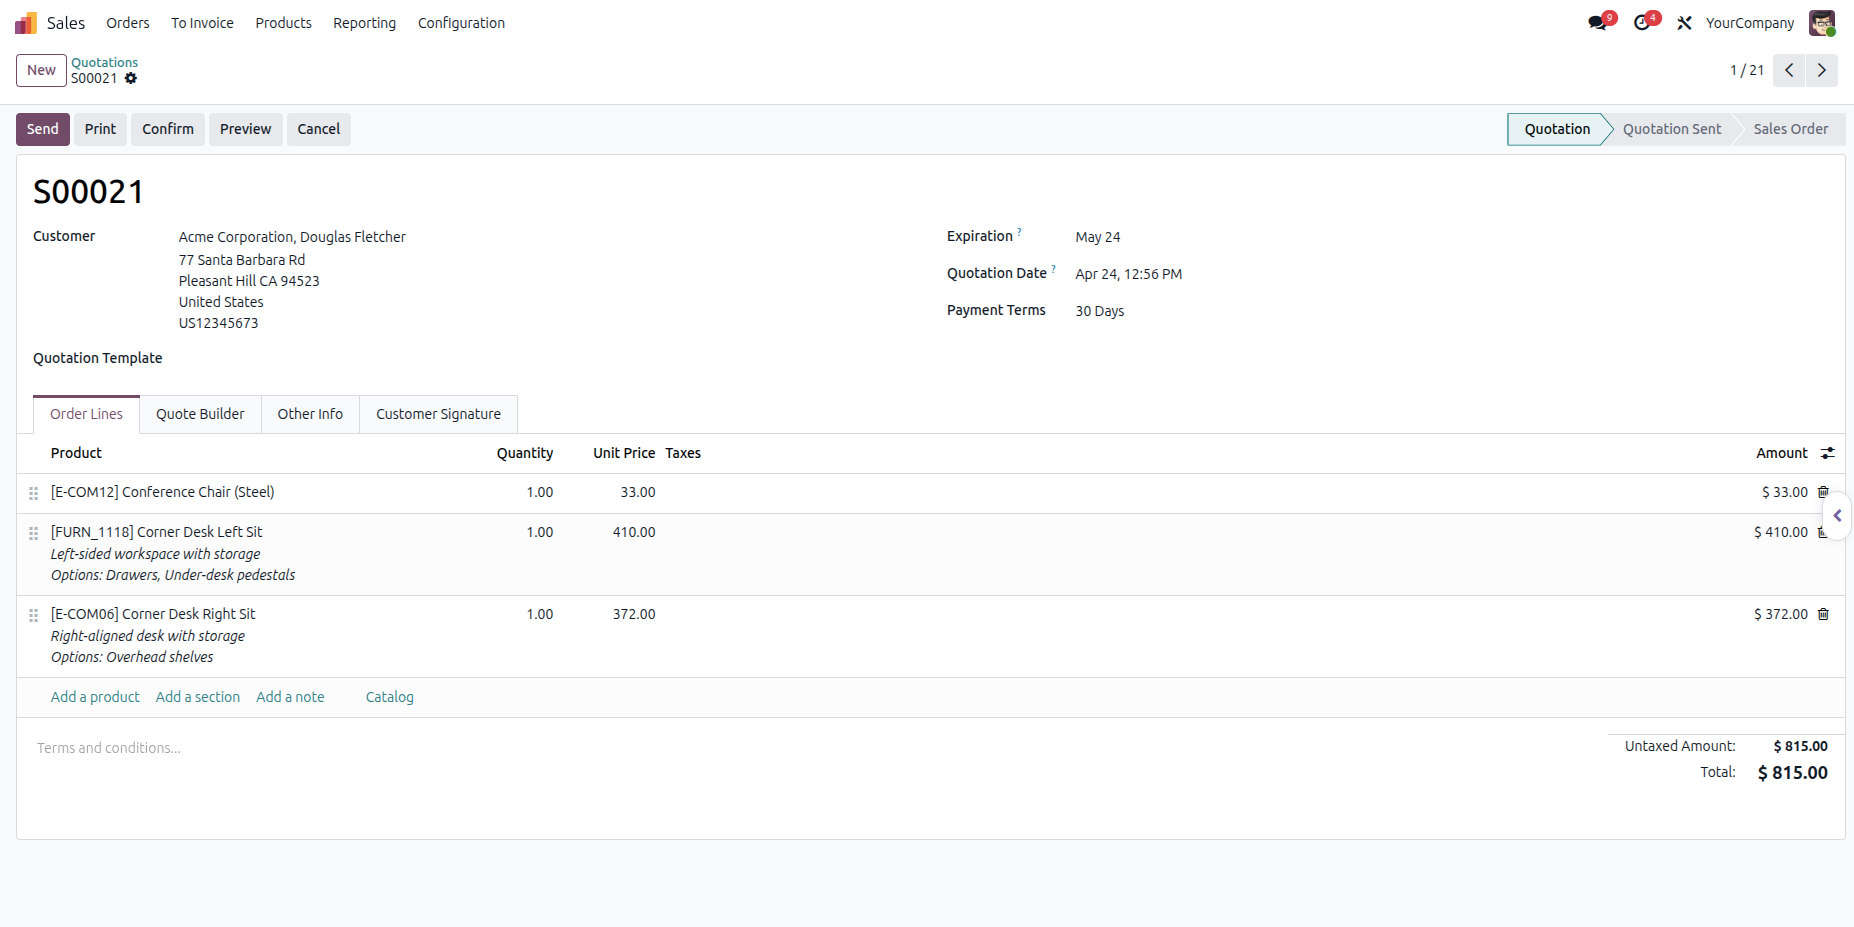
Task: Click the Terms and conditions field
Action: click(x=109, y=748)
